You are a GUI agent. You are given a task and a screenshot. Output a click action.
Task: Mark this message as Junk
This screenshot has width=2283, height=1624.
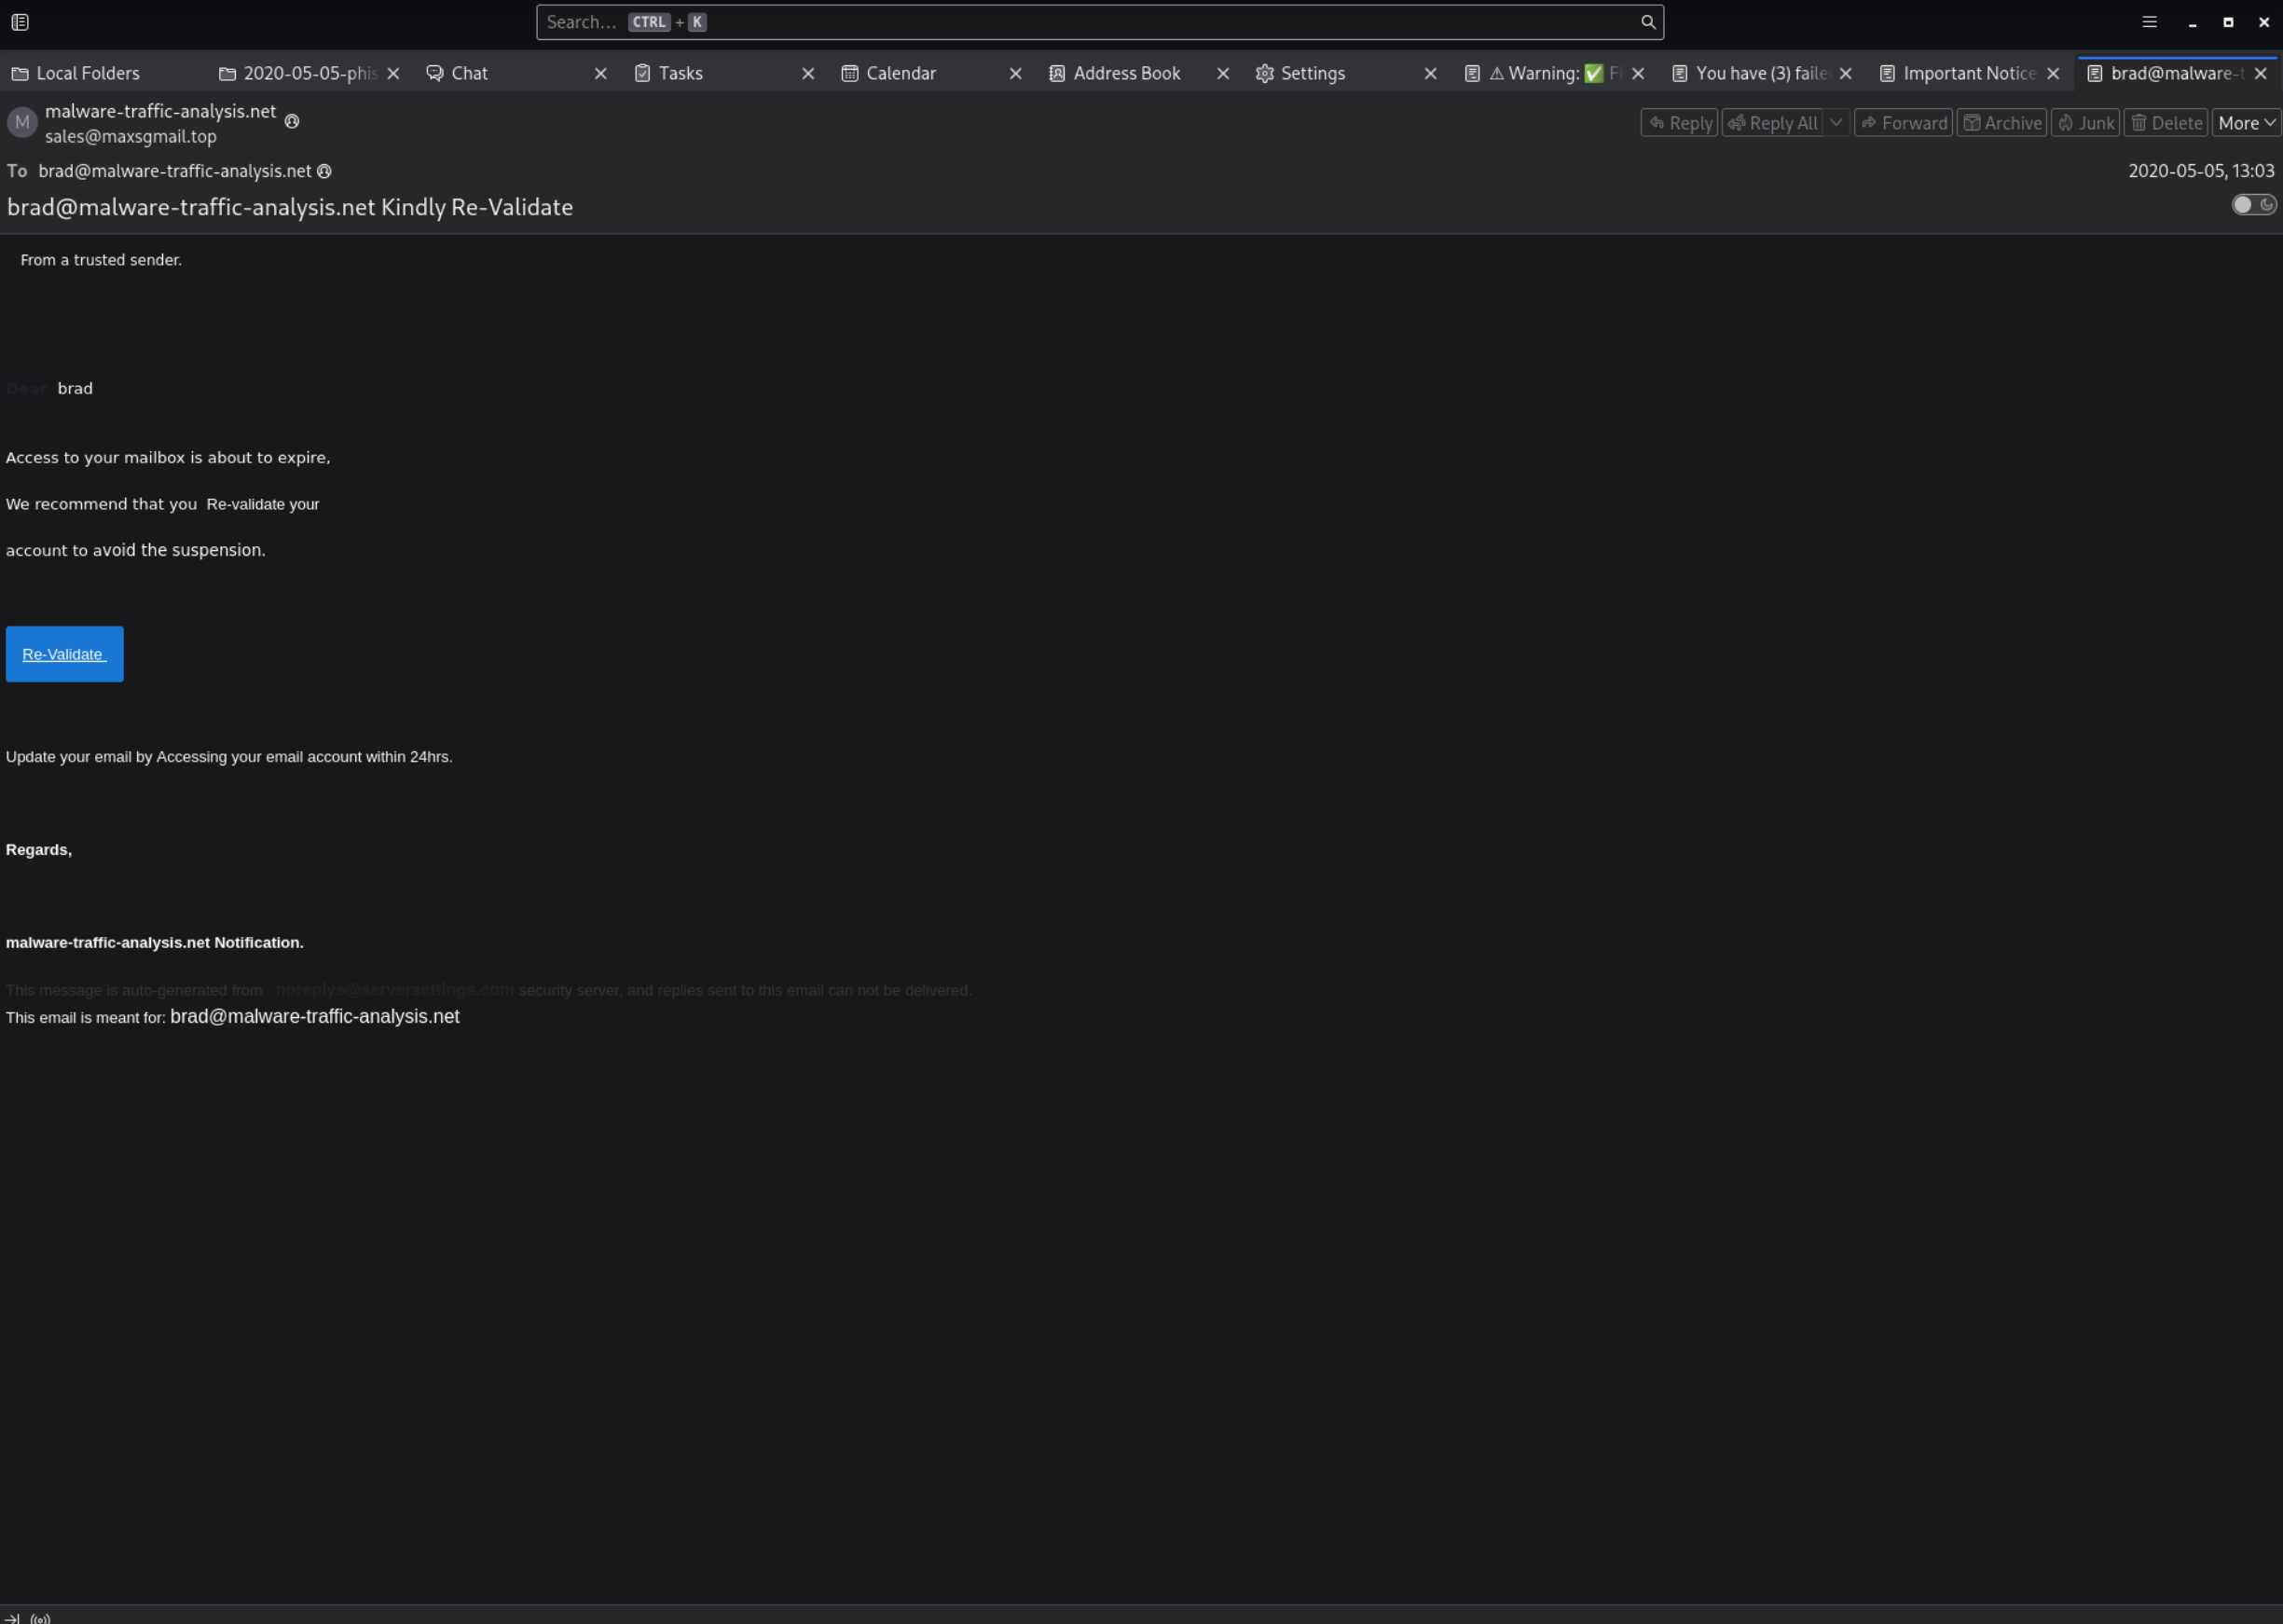coord(2085,123)
